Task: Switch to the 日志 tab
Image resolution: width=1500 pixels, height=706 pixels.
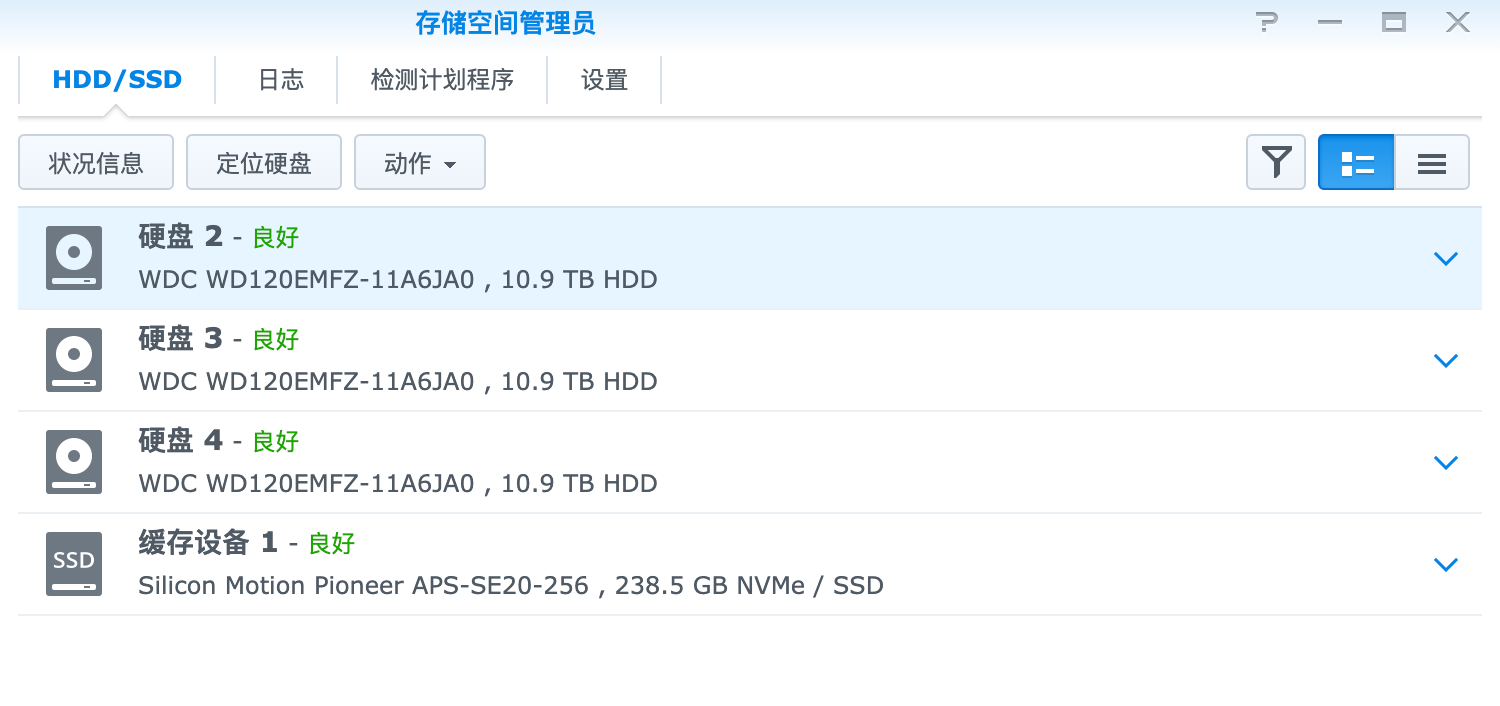Action: tap(278, 79)
